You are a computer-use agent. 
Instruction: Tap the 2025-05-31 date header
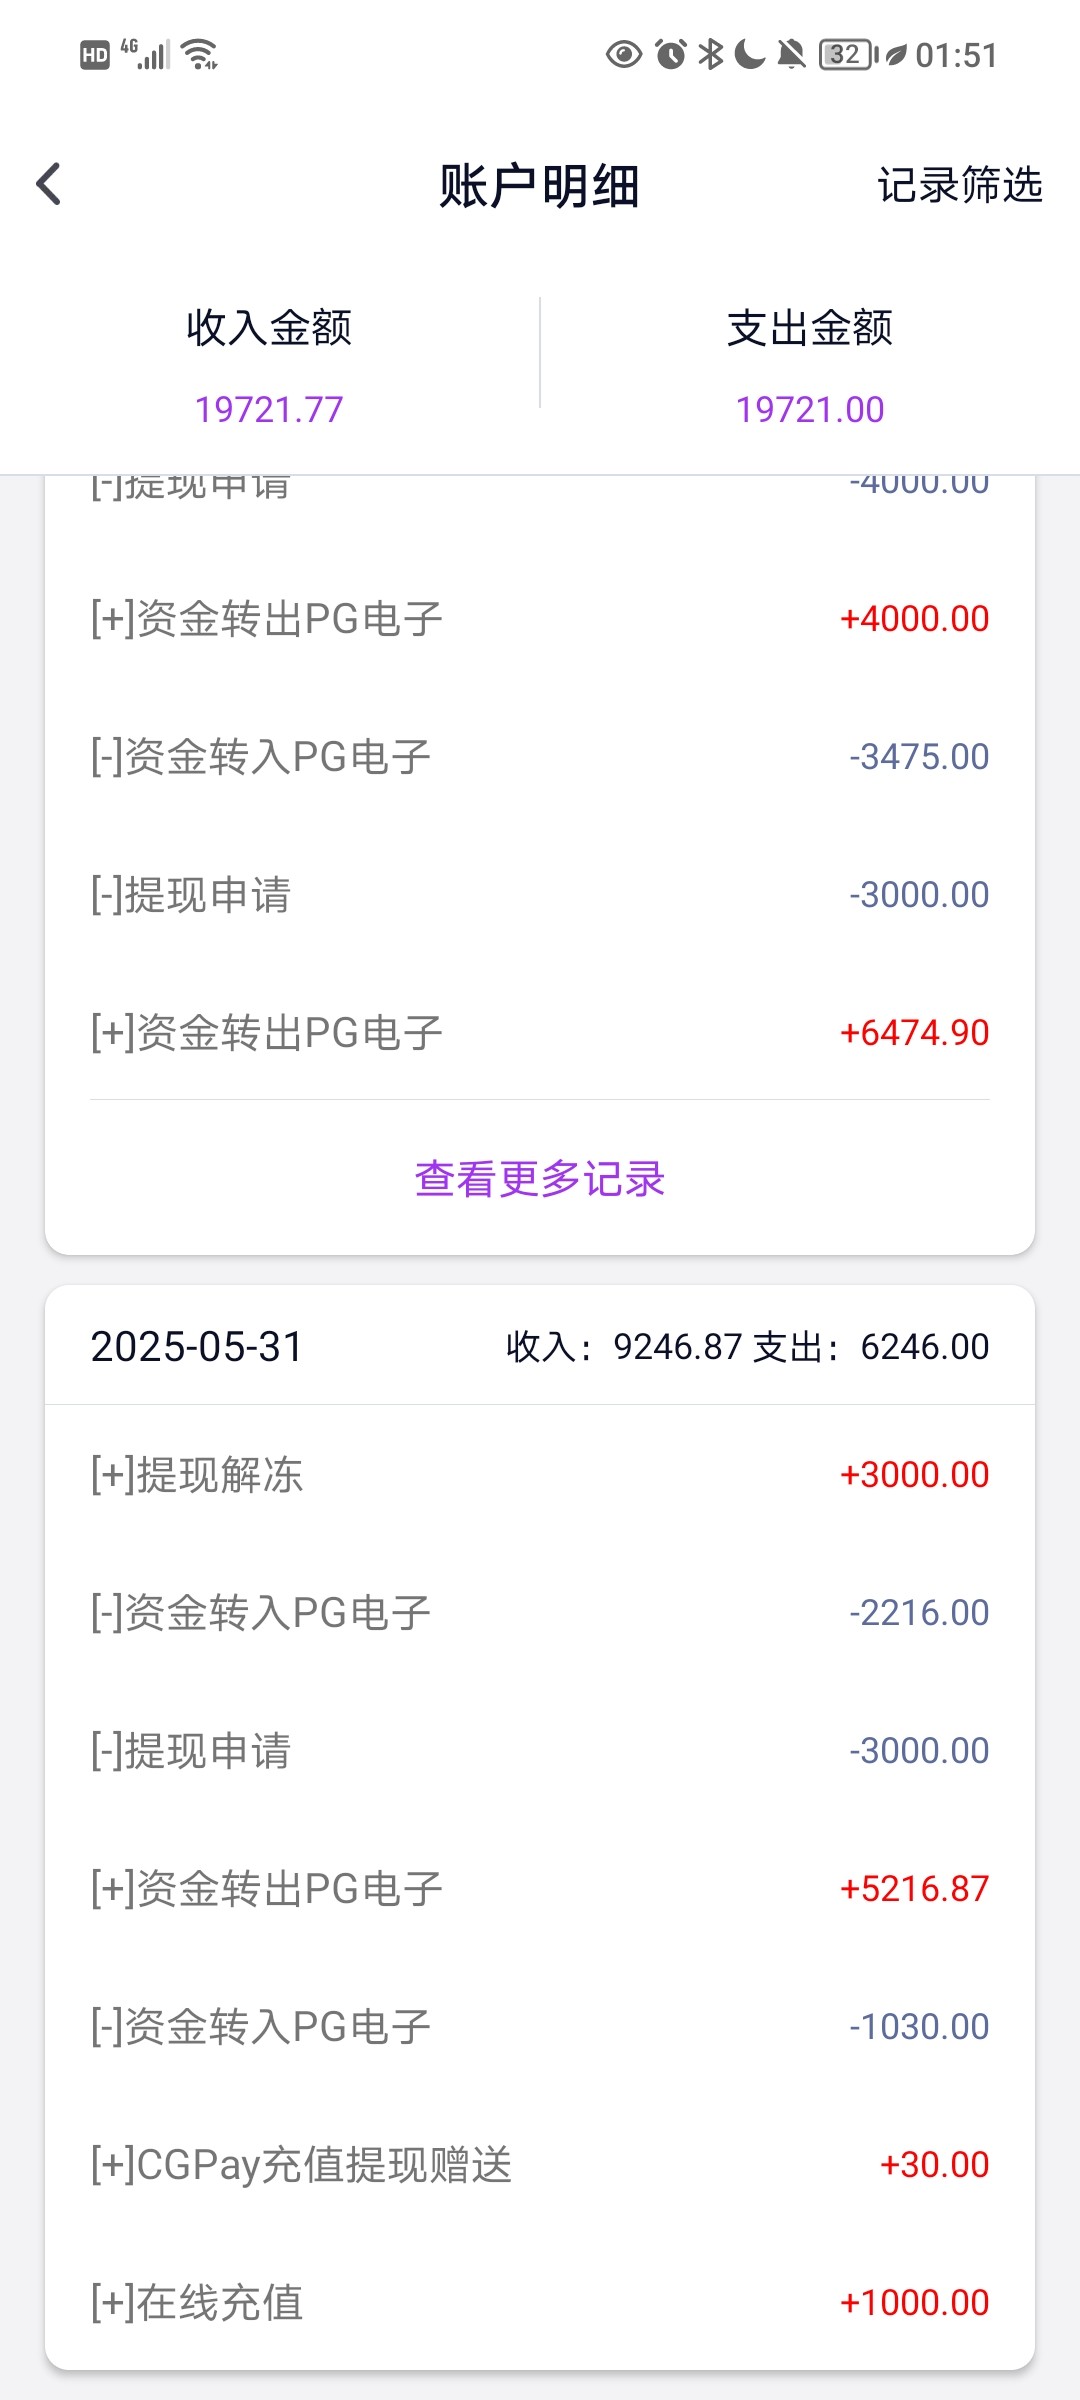click(197, 1347)
